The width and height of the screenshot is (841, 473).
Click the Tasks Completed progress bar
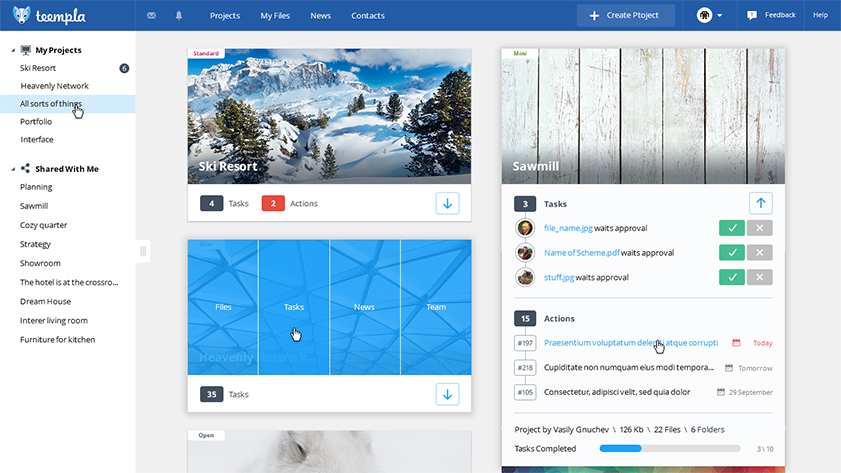tap(669, 449)
